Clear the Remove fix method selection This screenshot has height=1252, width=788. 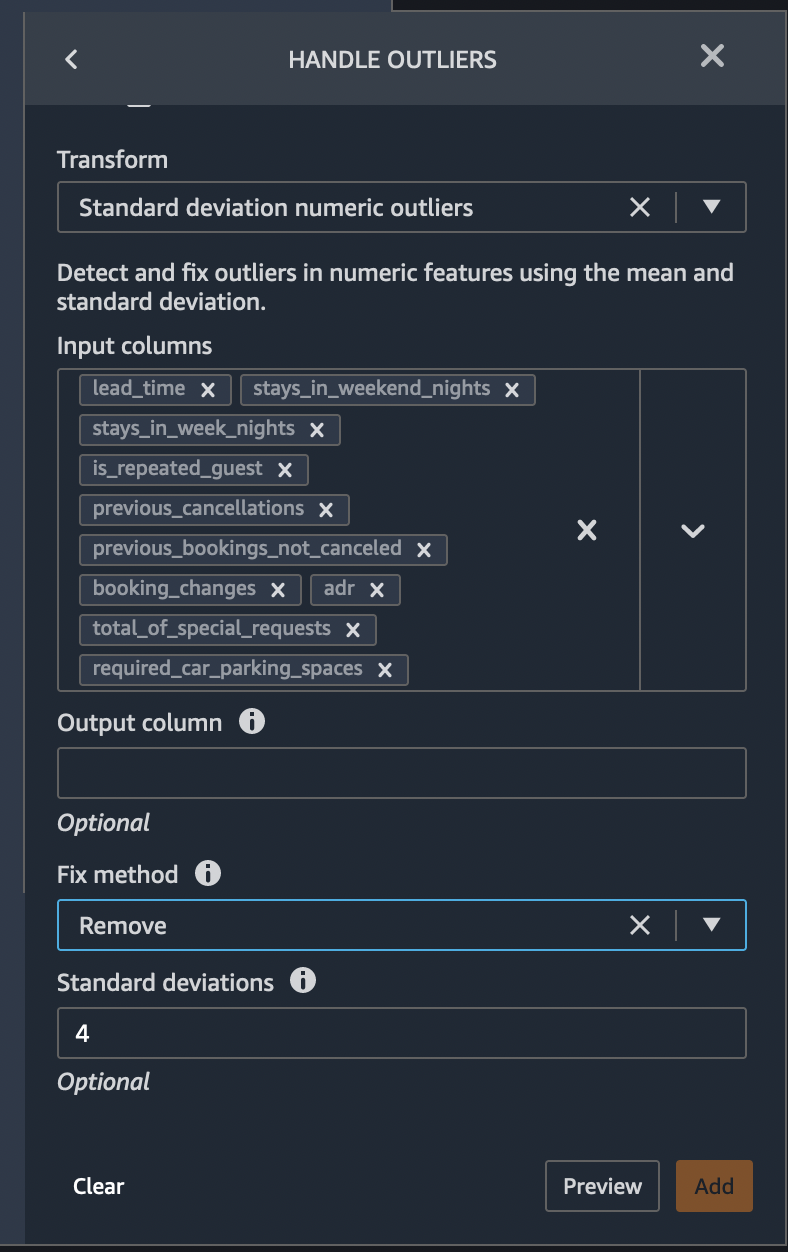(x=640, y=925)
